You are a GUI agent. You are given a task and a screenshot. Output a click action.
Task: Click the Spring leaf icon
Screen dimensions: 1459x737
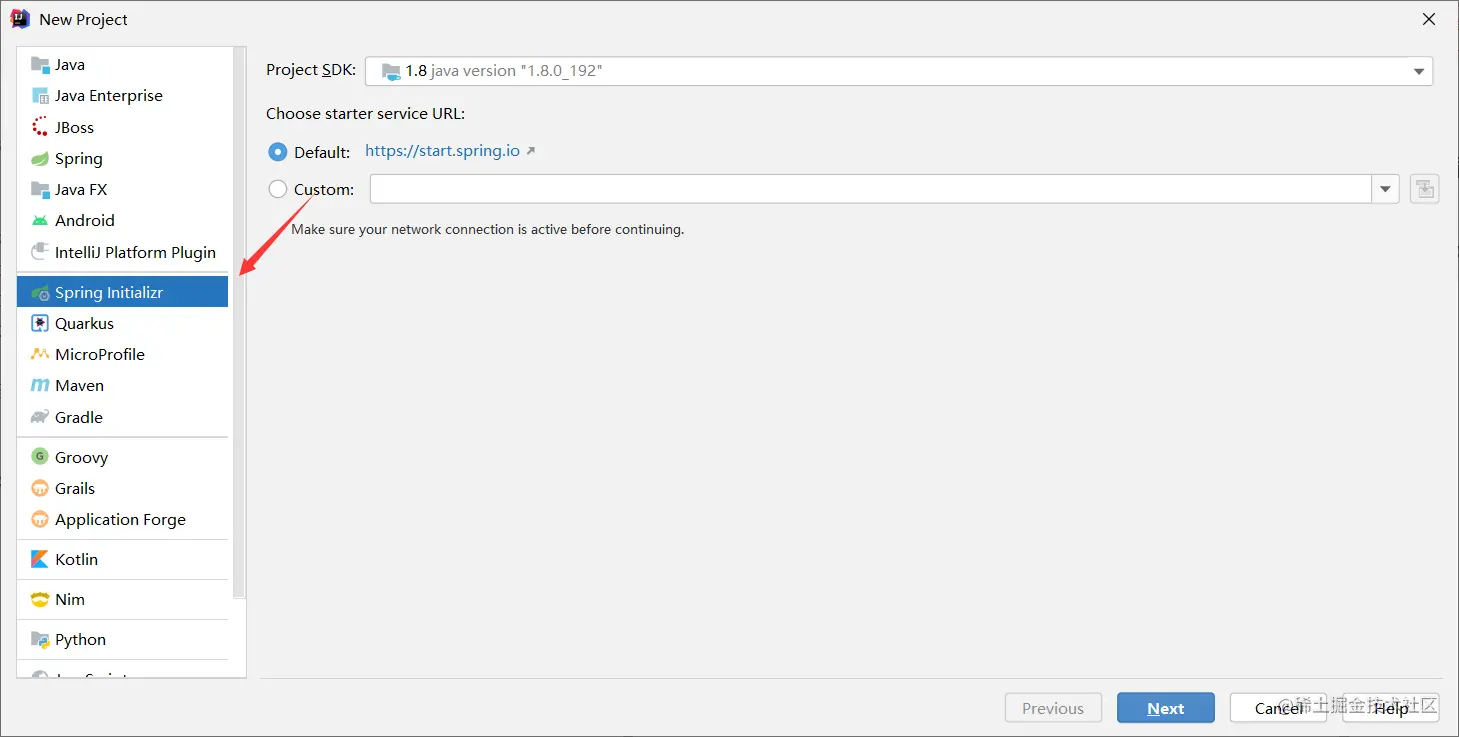coord(40,159)
